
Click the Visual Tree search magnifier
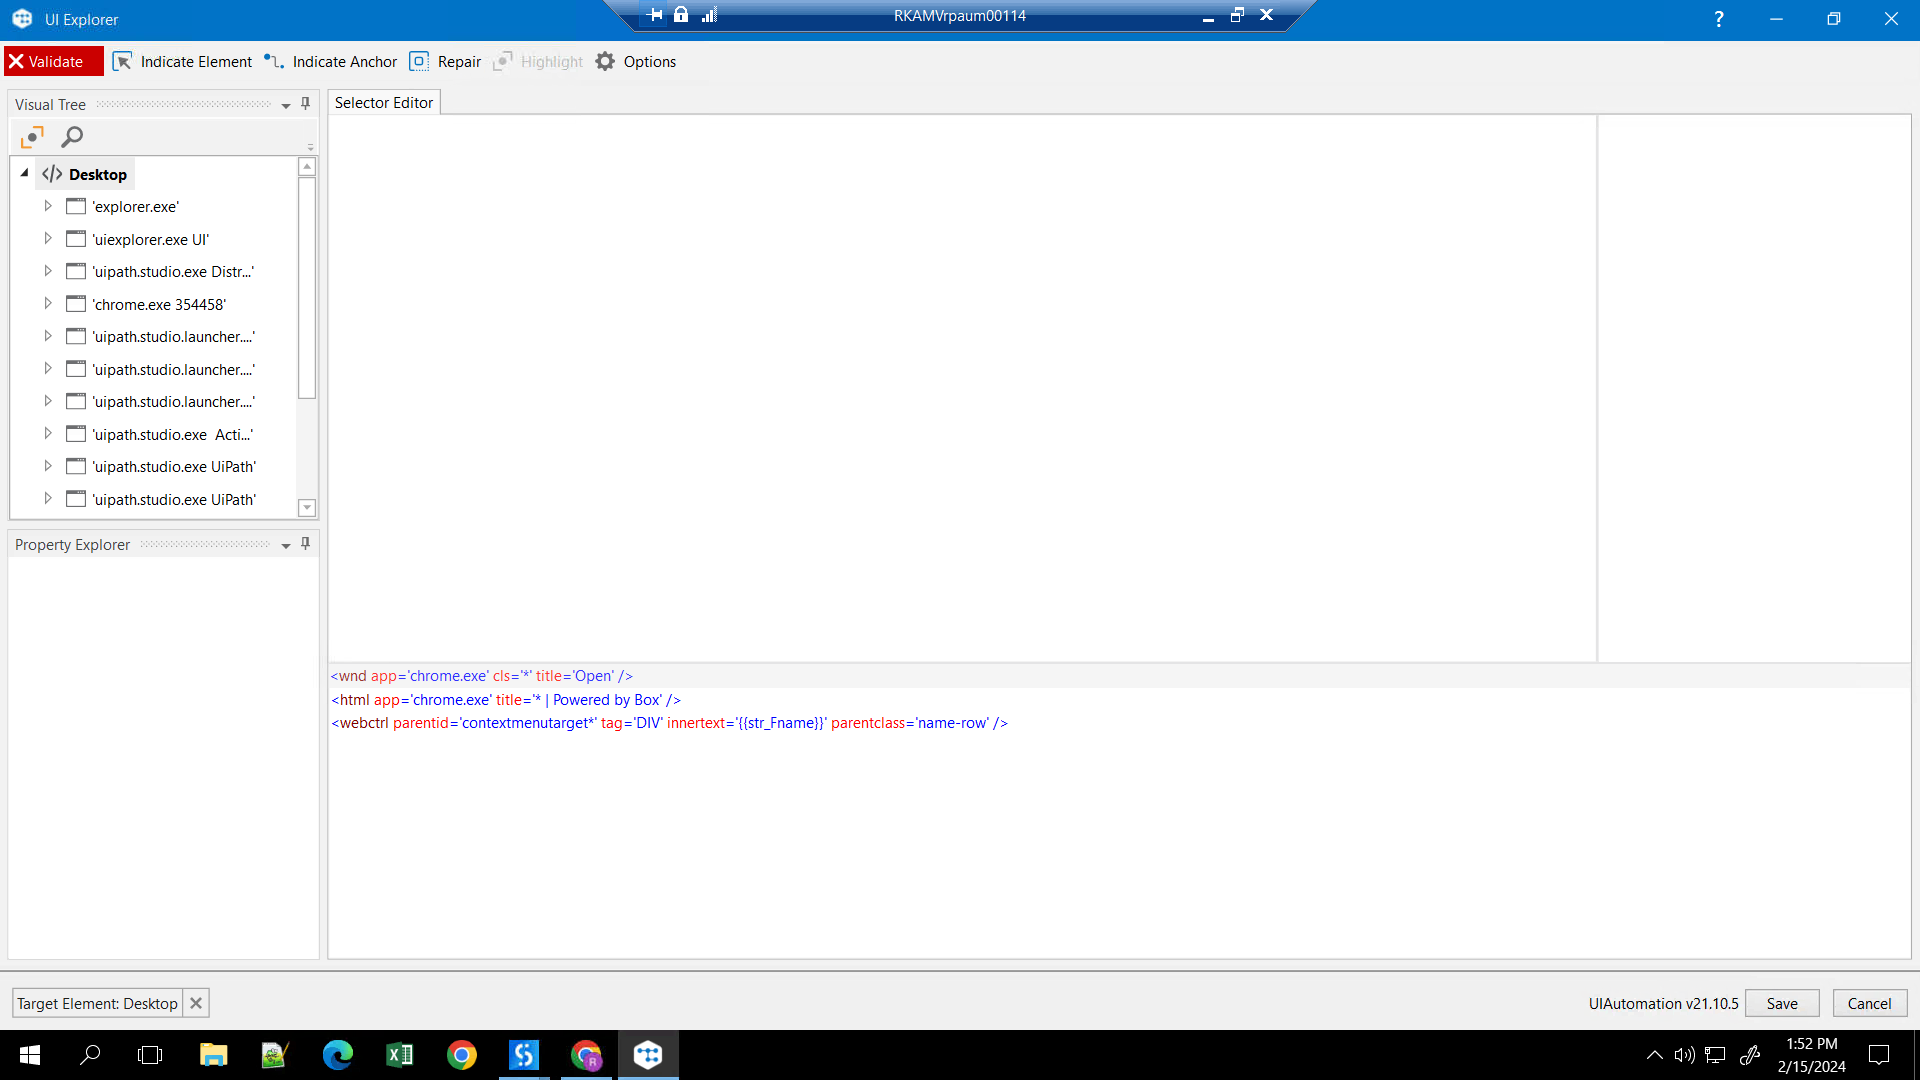[x=72, y=137]
